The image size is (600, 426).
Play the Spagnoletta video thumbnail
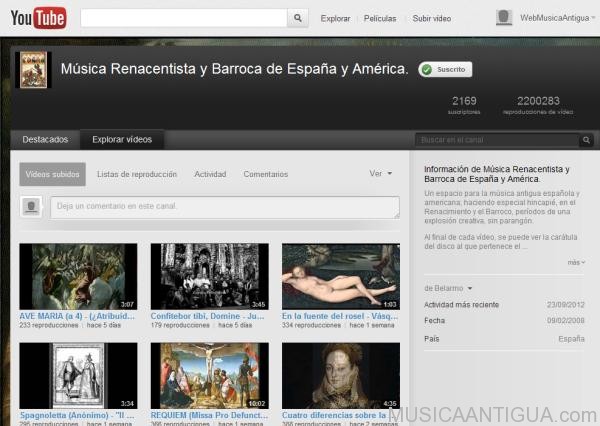pos(78,375)
